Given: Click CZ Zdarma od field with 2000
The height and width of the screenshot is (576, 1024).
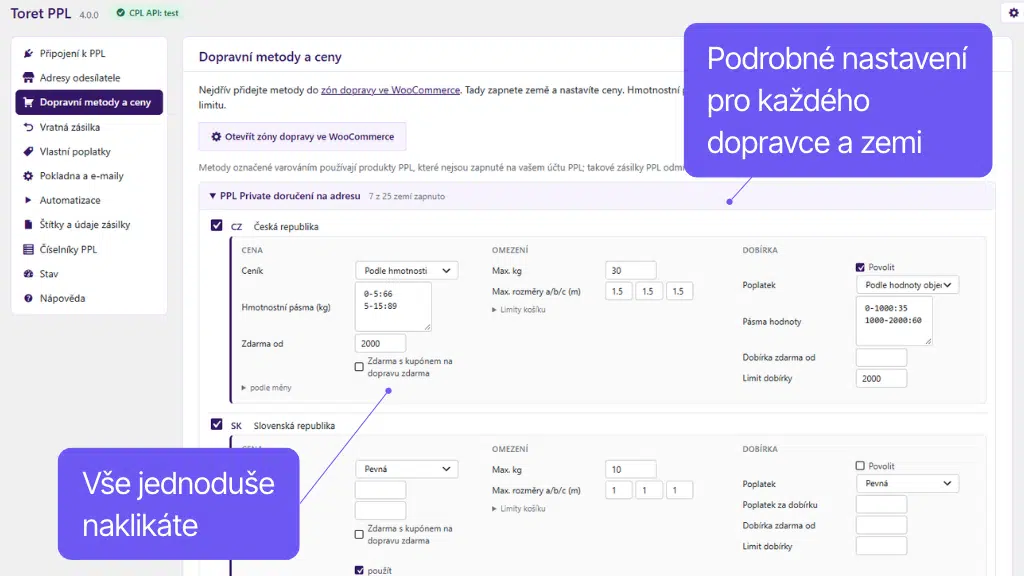Looking at the screenshot, I should [x=380, y=344].
